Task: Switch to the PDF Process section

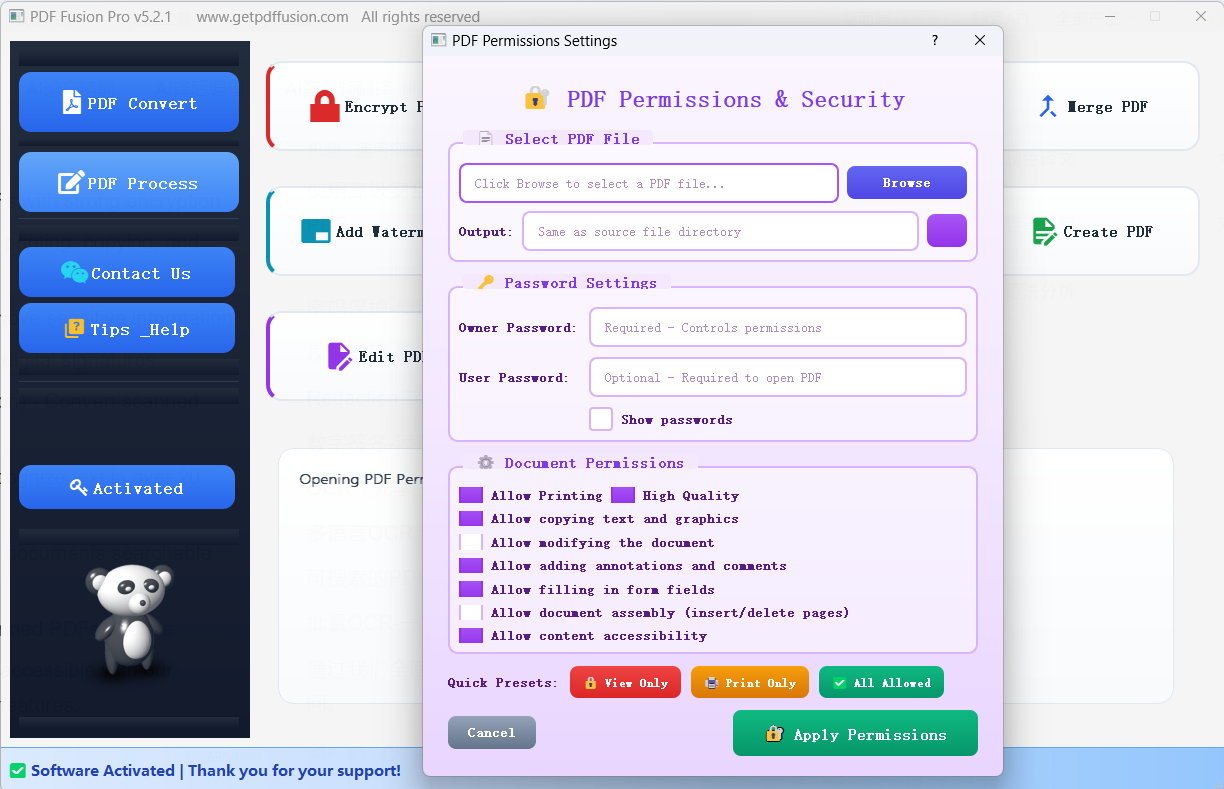Action: pos(129,183)
